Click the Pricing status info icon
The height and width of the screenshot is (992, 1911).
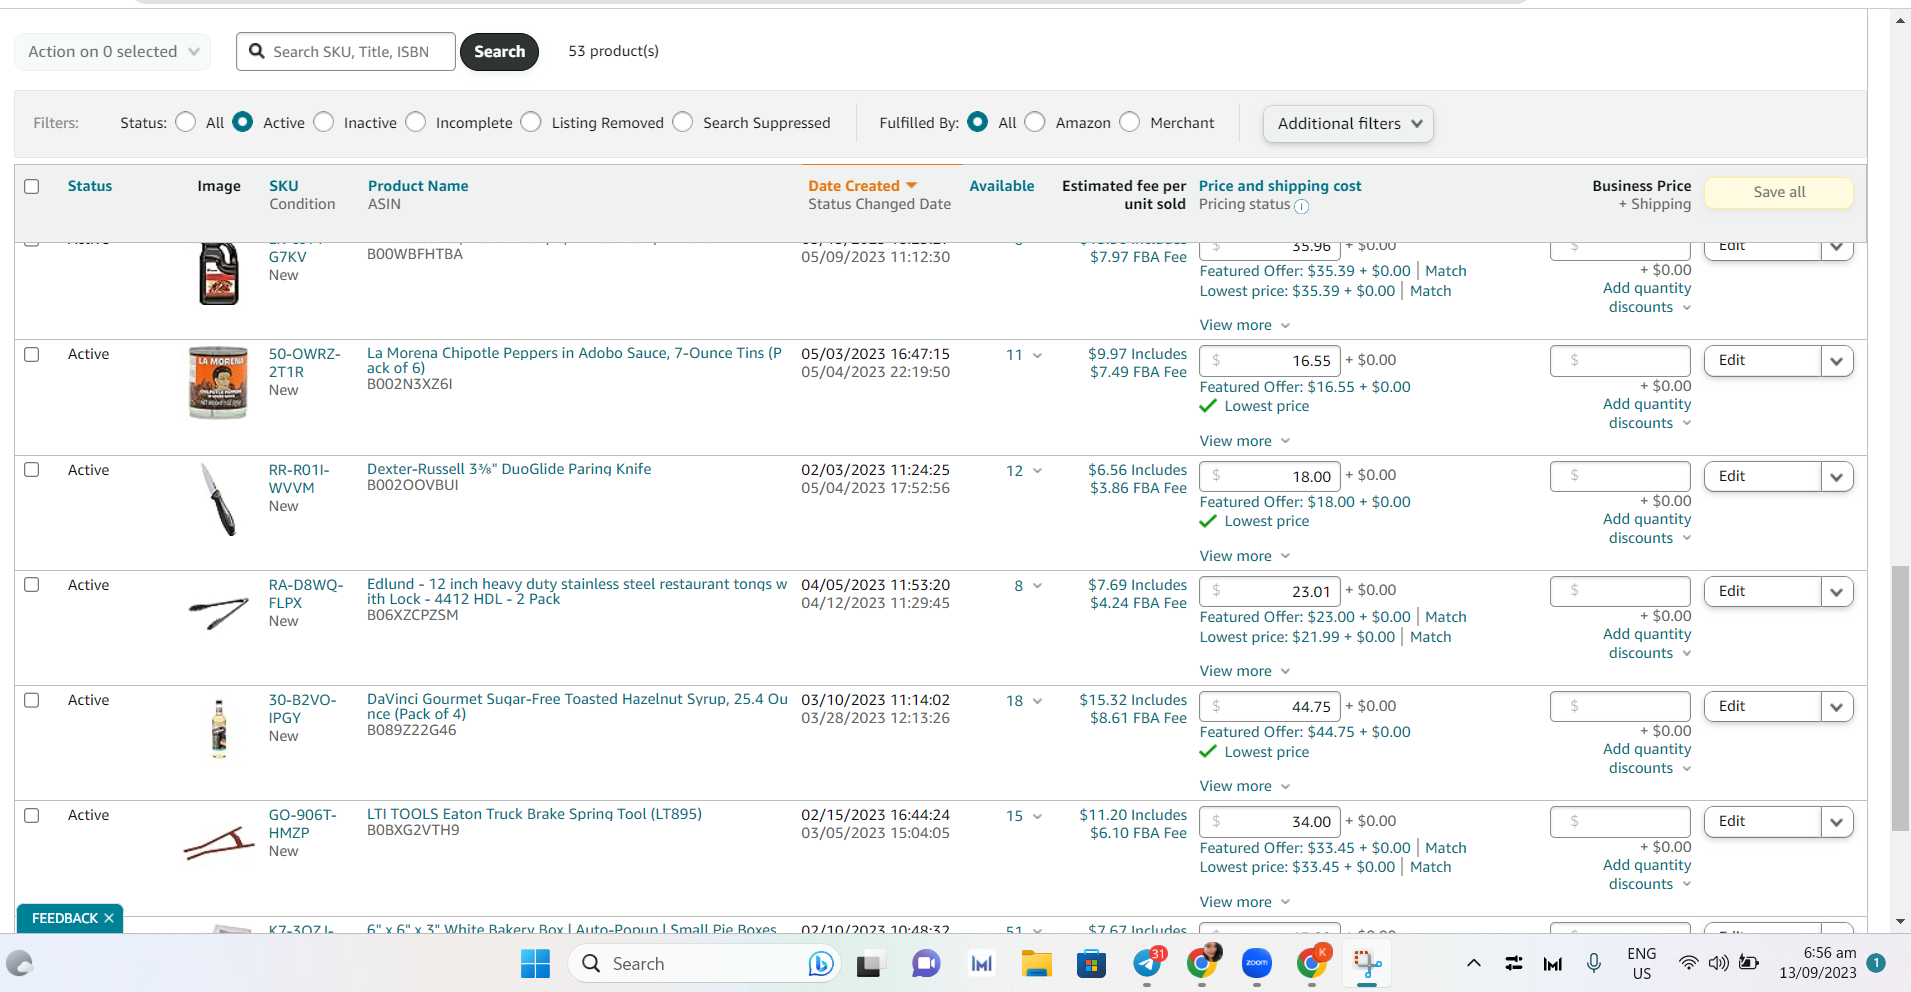click(x=1301, y=207)
